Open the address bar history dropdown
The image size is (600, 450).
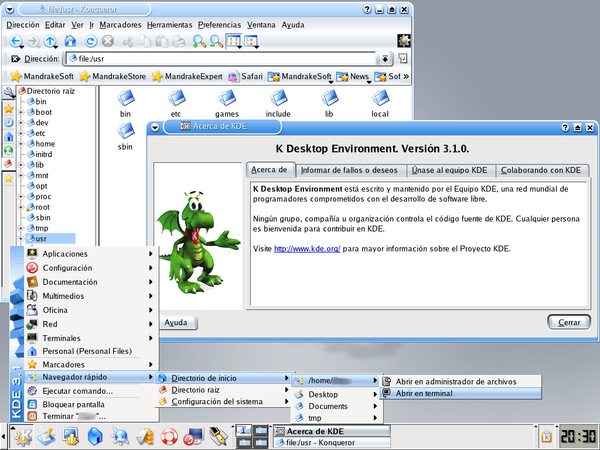pos(385,59)
